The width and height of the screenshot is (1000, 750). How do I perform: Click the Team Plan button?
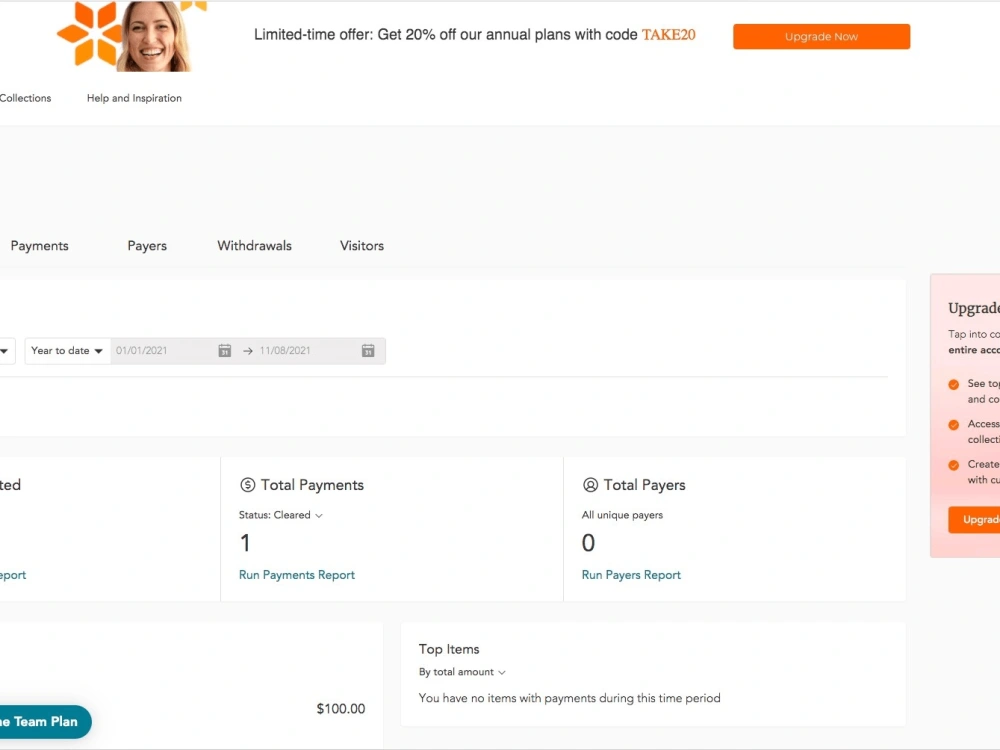[45, 722]
